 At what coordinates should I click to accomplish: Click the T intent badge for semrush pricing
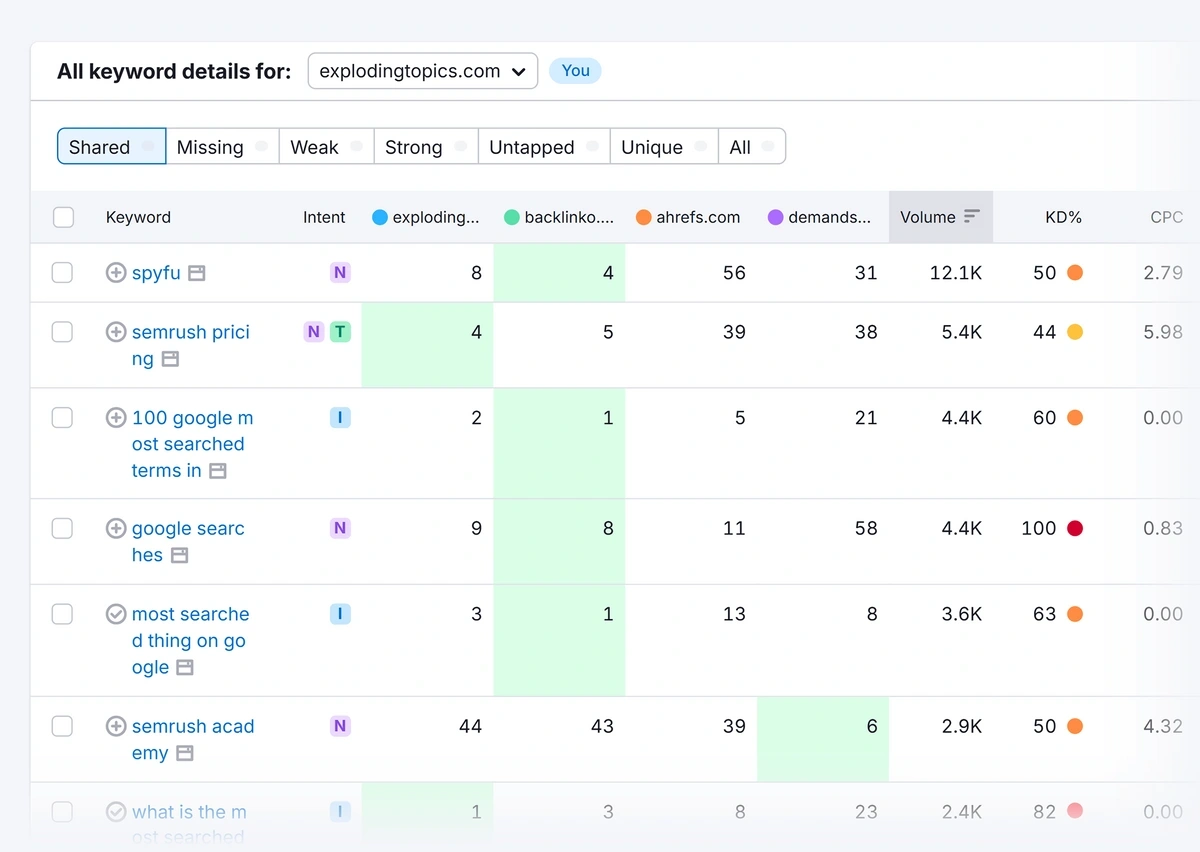pos(340,332)
